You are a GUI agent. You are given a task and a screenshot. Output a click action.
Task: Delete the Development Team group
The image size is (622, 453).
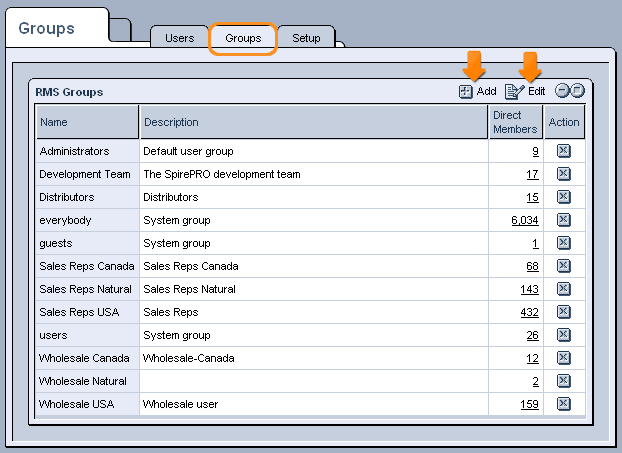[x=563, y=174]
